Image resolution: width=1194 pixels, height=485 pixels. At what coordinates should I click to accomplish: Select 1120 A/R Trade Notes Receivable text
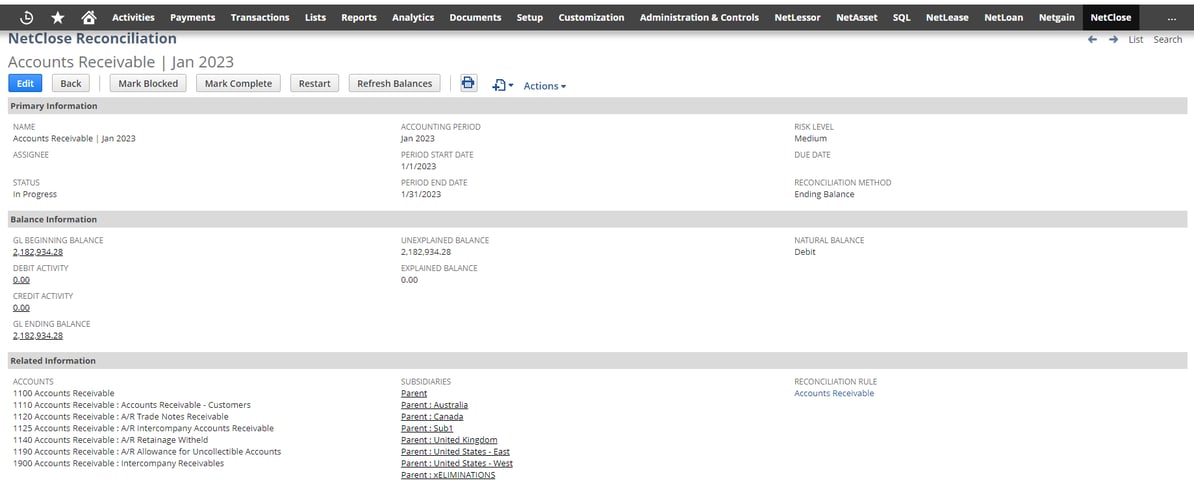coord(120,417)
